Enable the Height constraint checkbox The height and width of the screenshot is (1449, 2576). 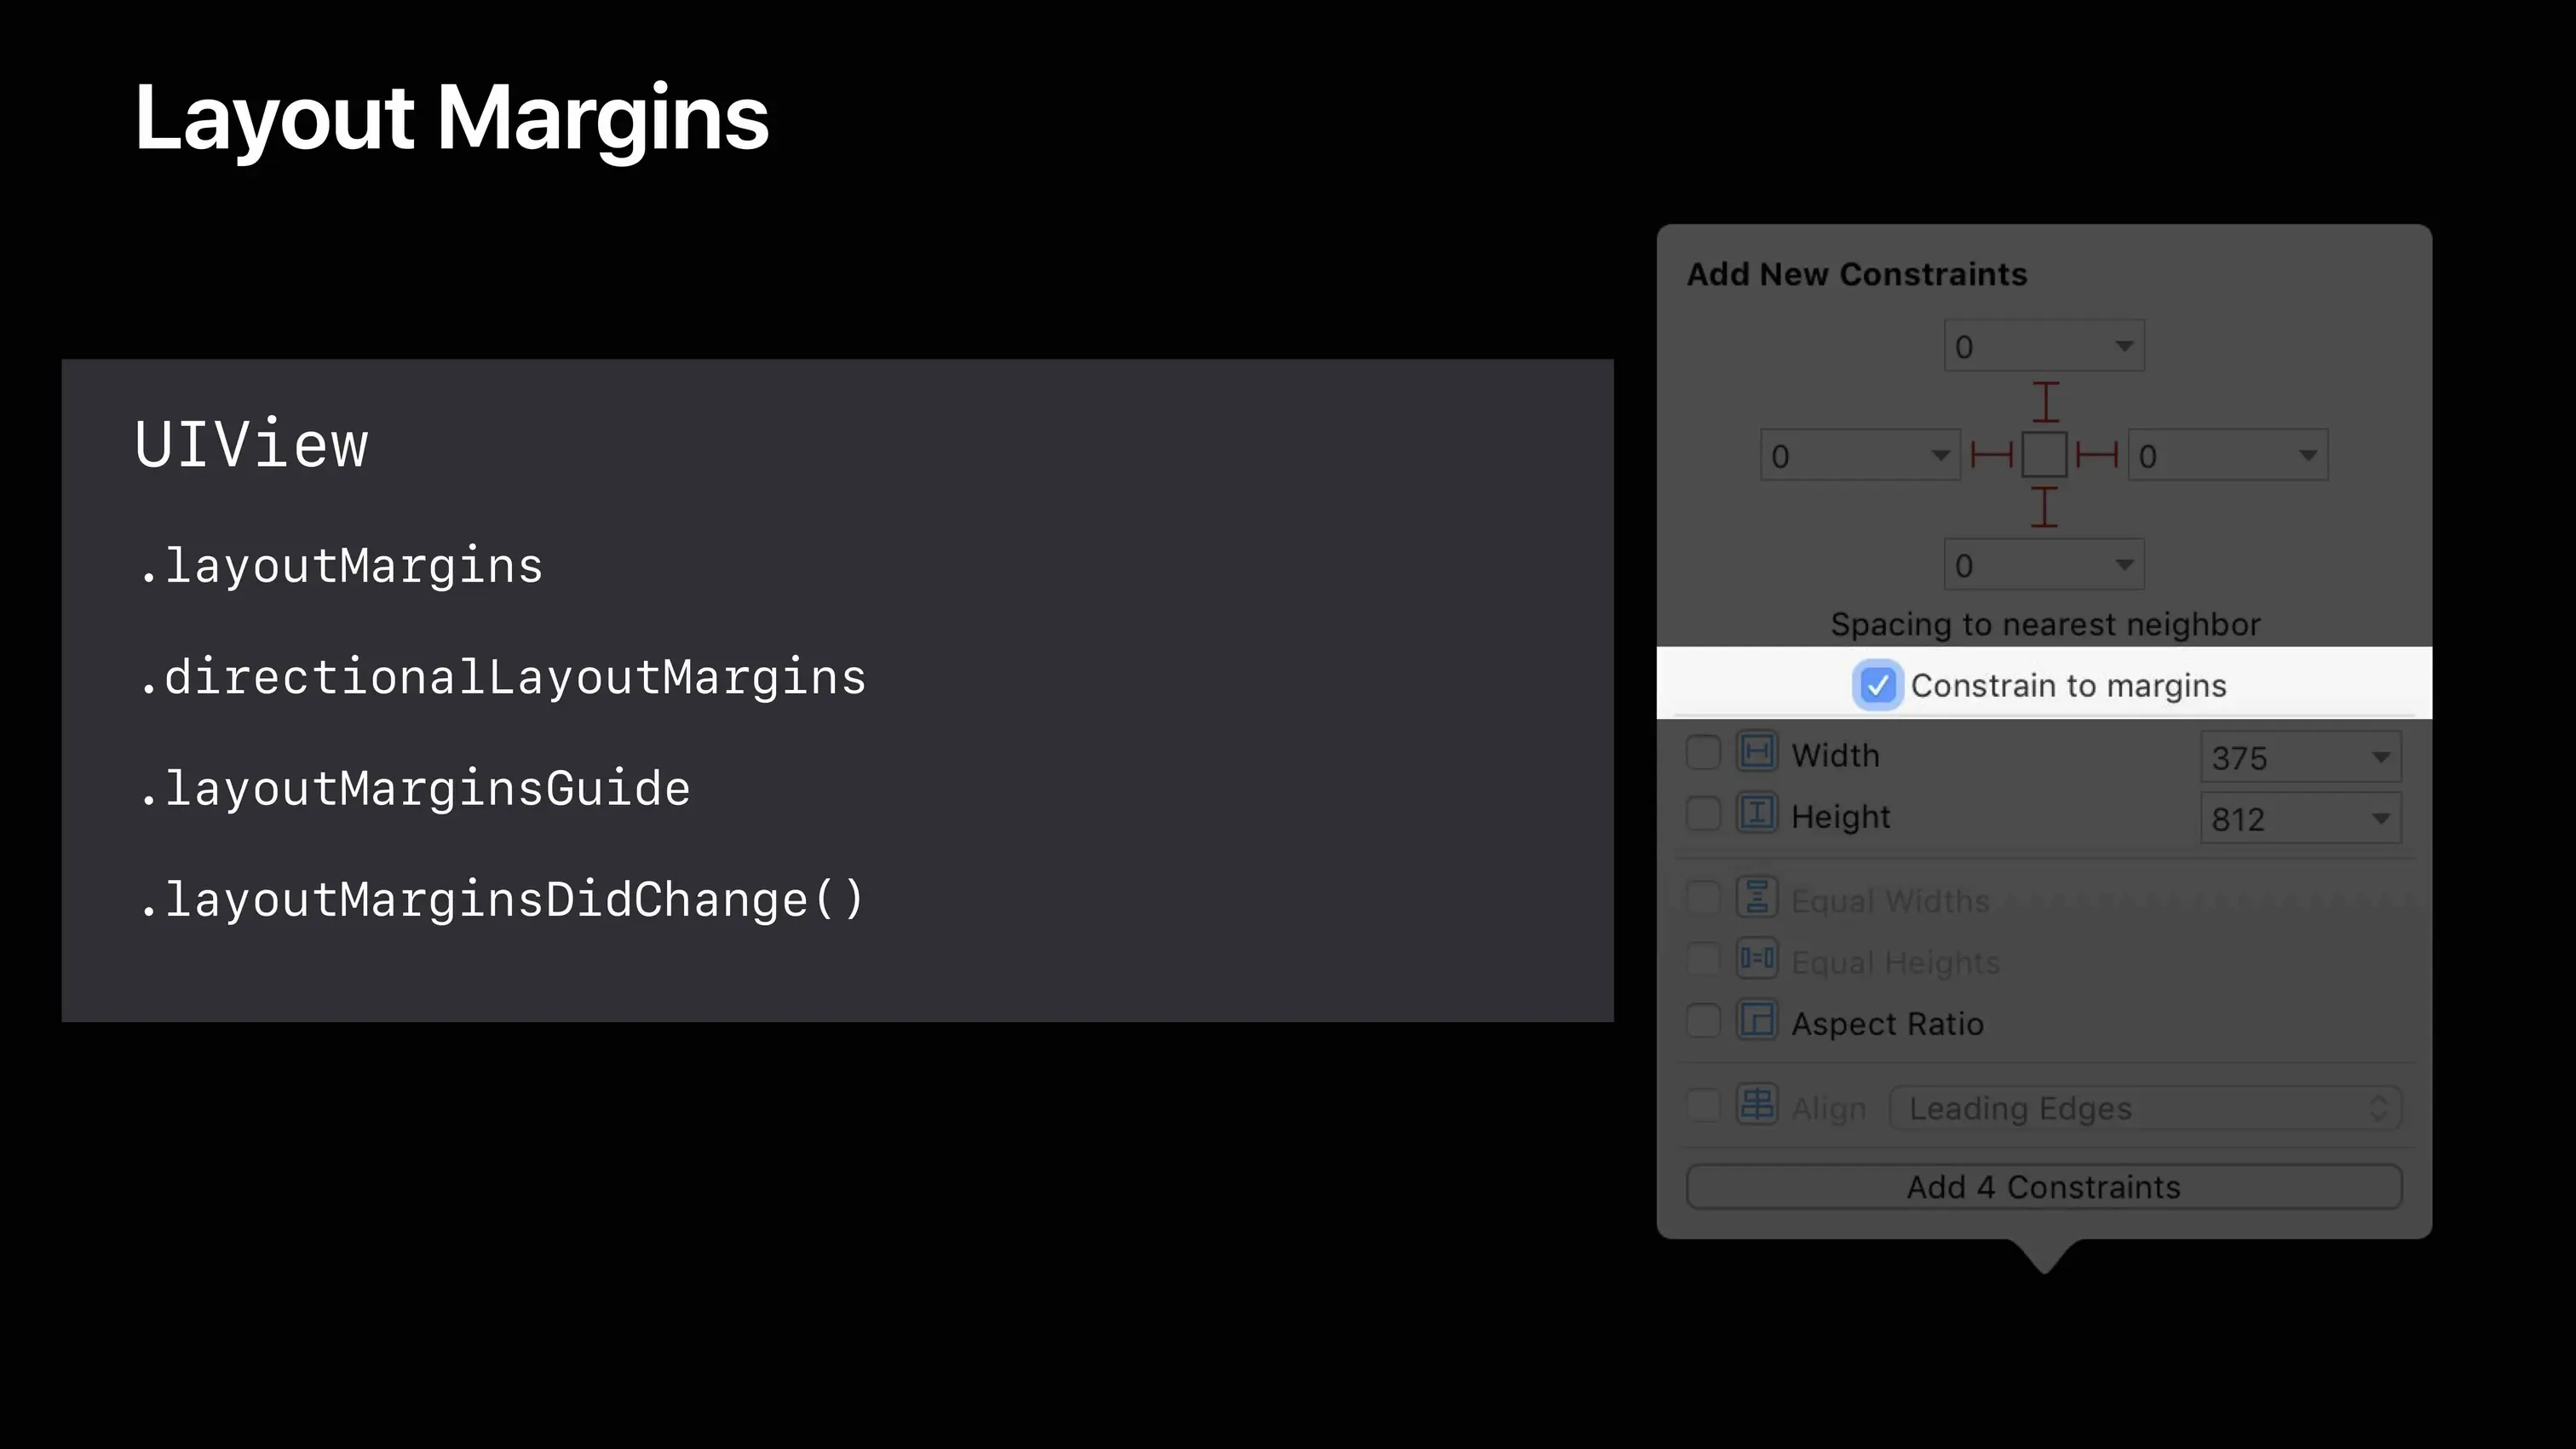(x=1703, y=814)
